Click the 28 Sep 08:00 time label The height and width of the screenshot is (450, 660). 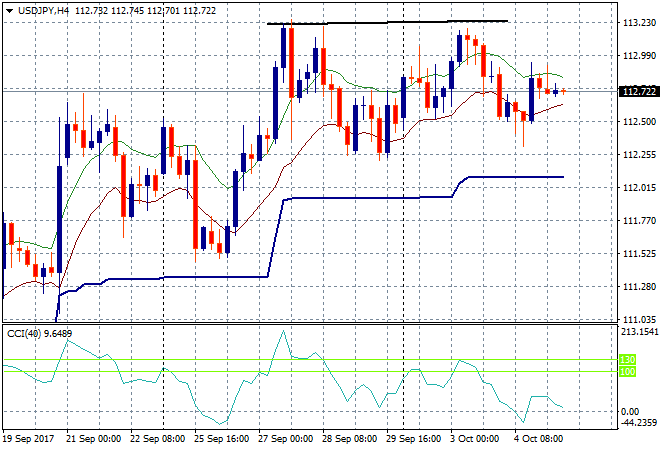(x=349, y=439)
